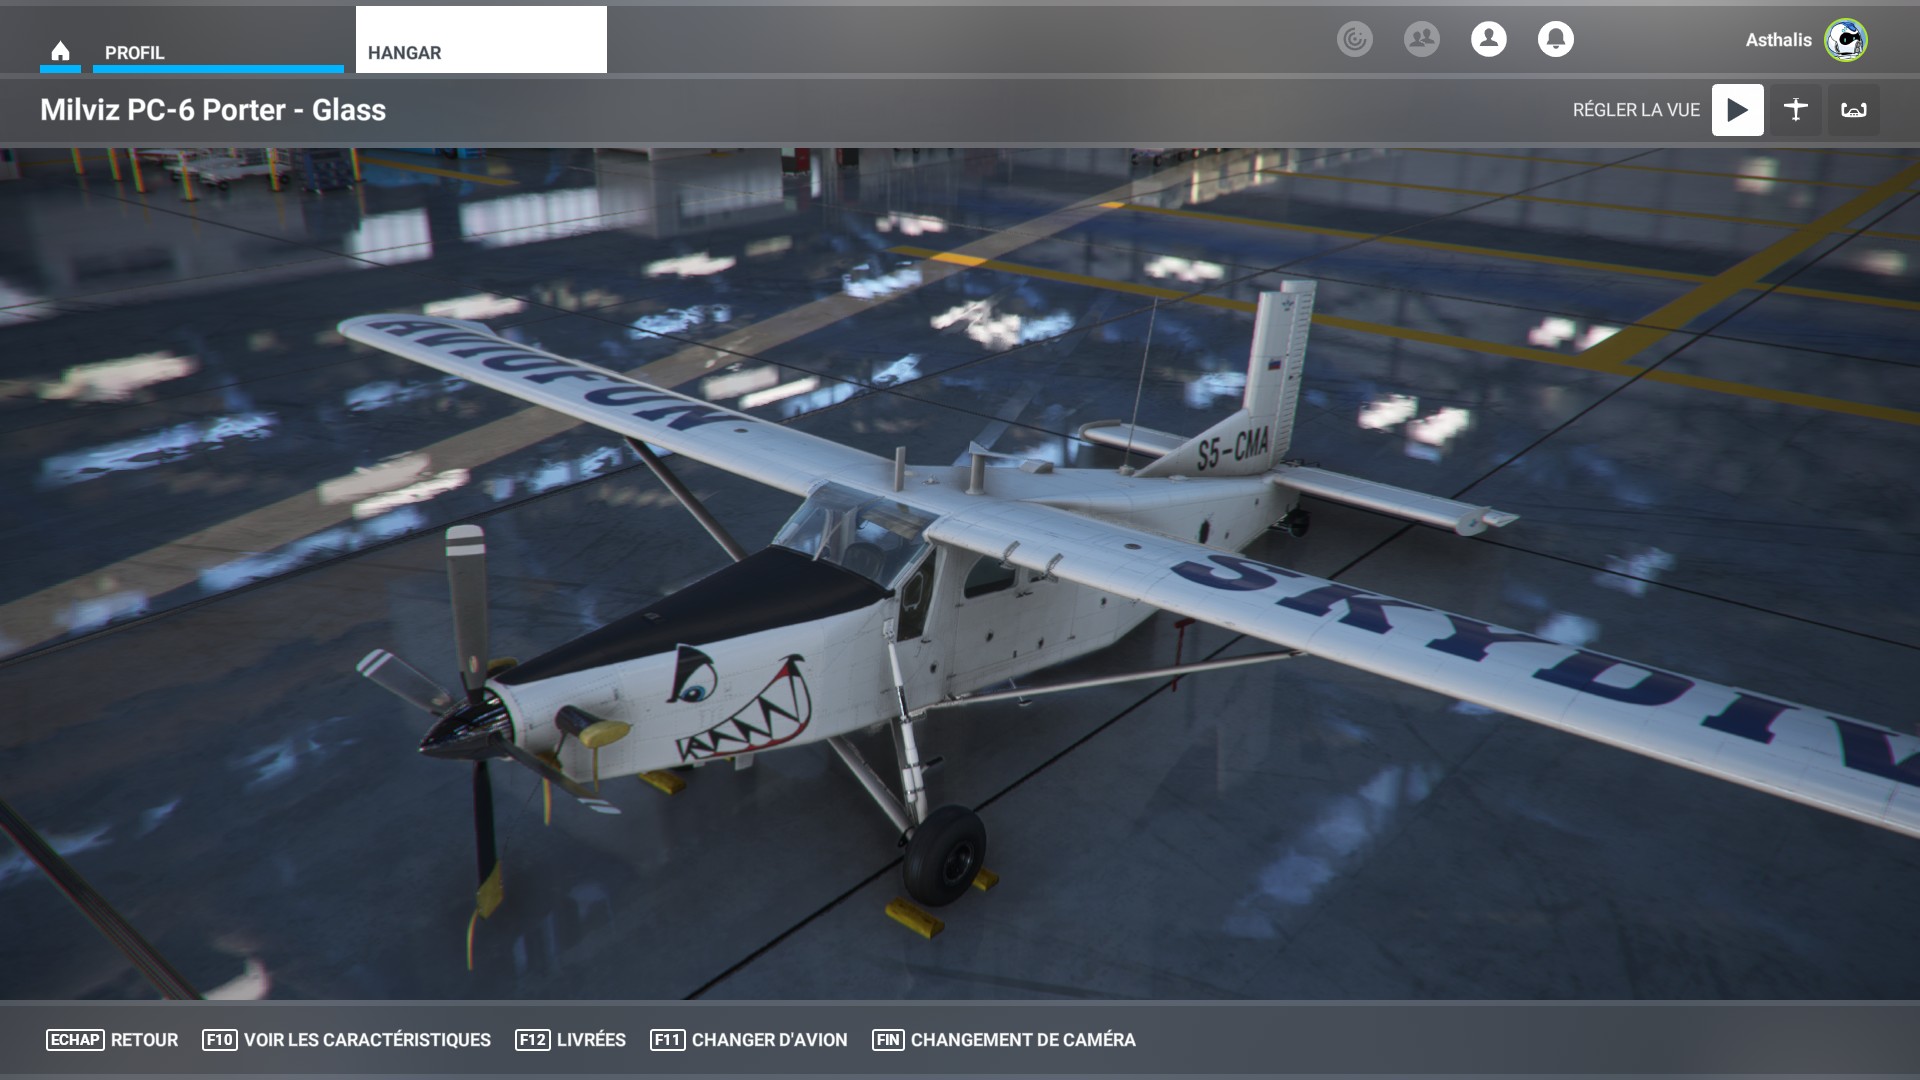Click the Asthalis avatar picture
This screenshot has height=1080, width=1920.
tap(1845, 40)
